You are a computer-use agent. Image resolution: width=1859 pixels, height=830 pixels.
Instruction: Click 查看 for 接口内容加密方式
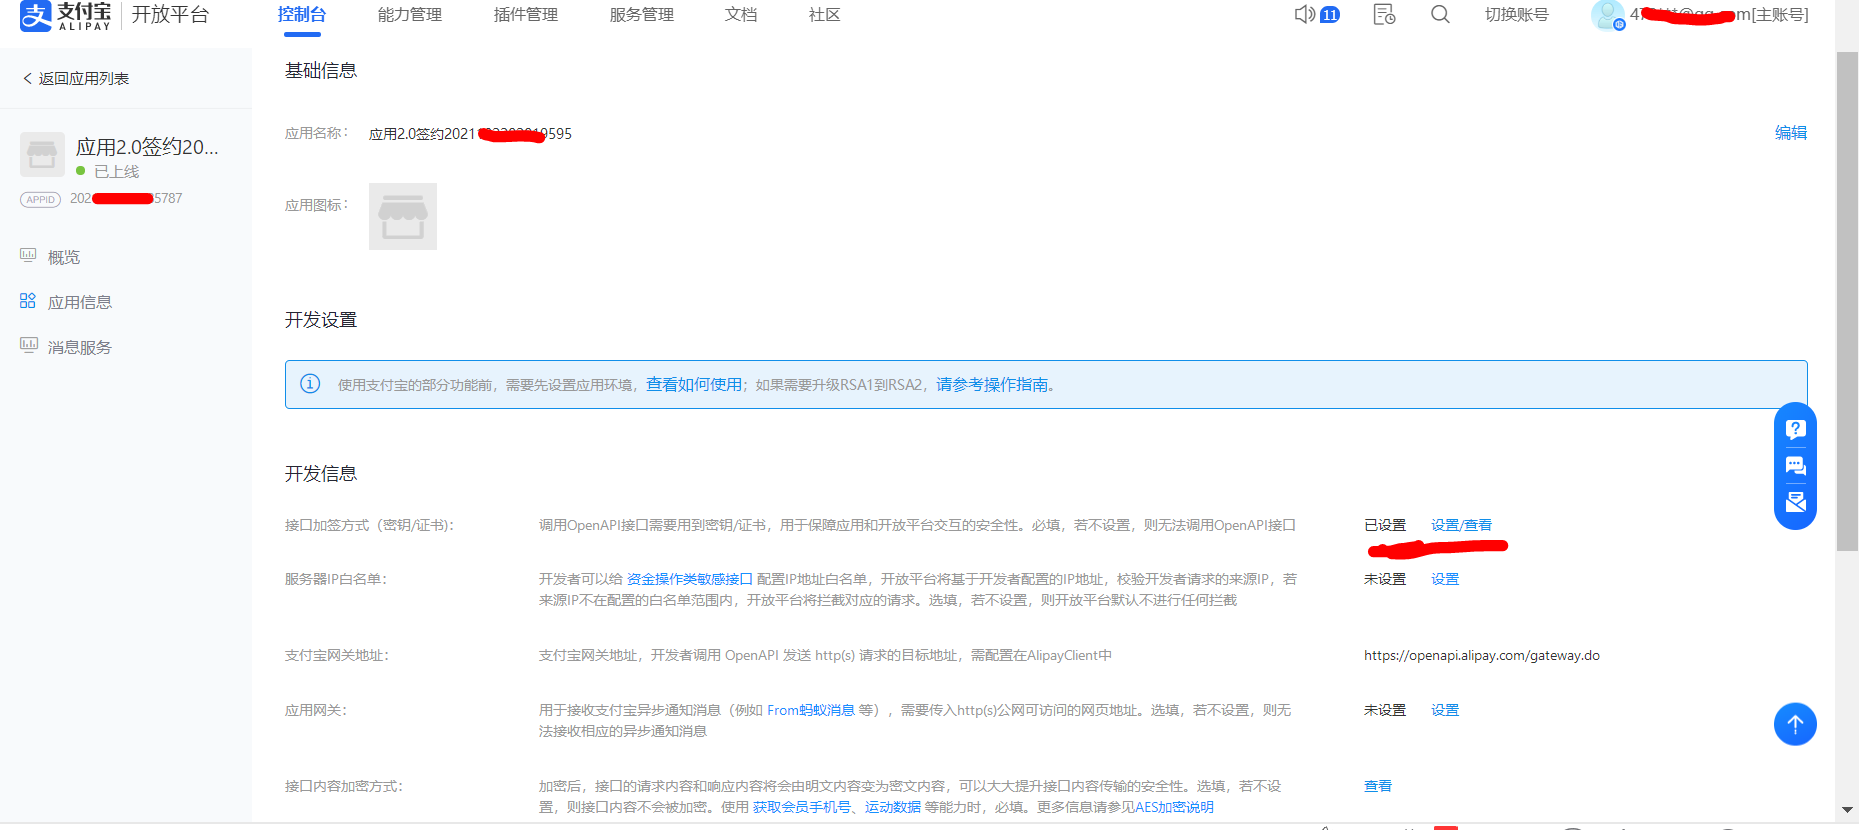1378,786
